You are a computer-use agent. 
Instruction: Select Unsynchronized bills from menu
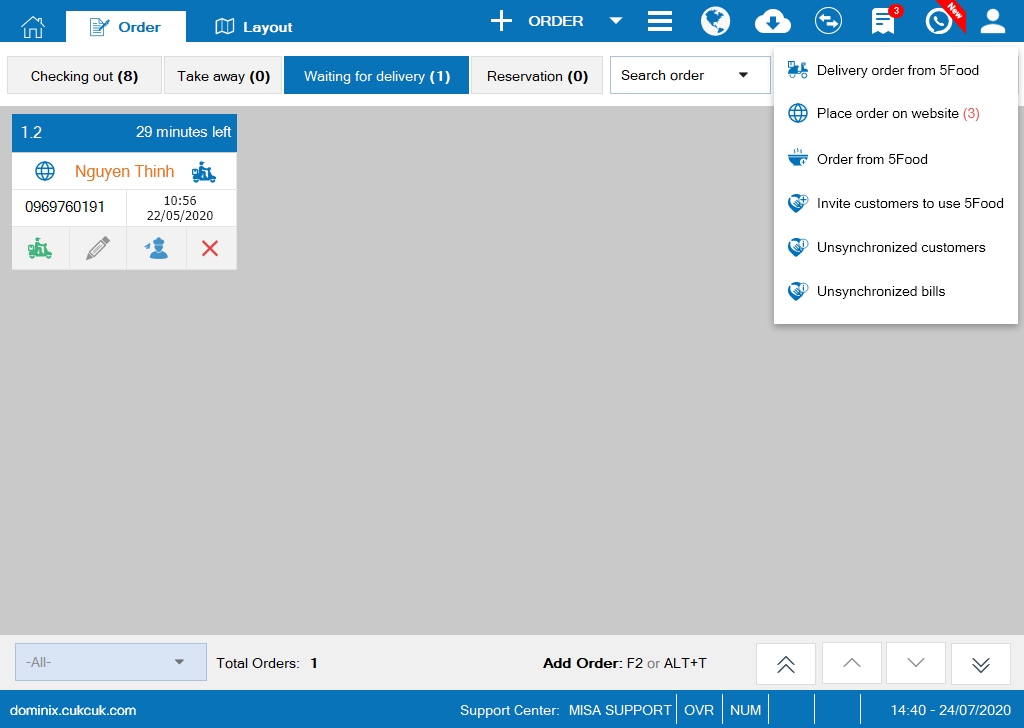(880, 292)
